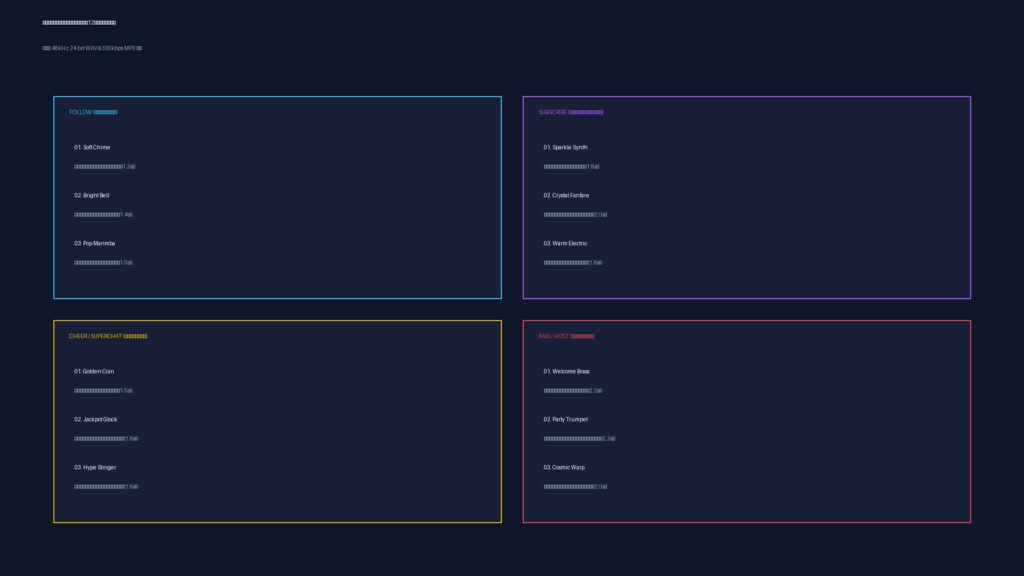Viewport: 1024px width, 576px height.
Task: Select the "03. Pop Marimba" sound title
Action: pos(95,244)
